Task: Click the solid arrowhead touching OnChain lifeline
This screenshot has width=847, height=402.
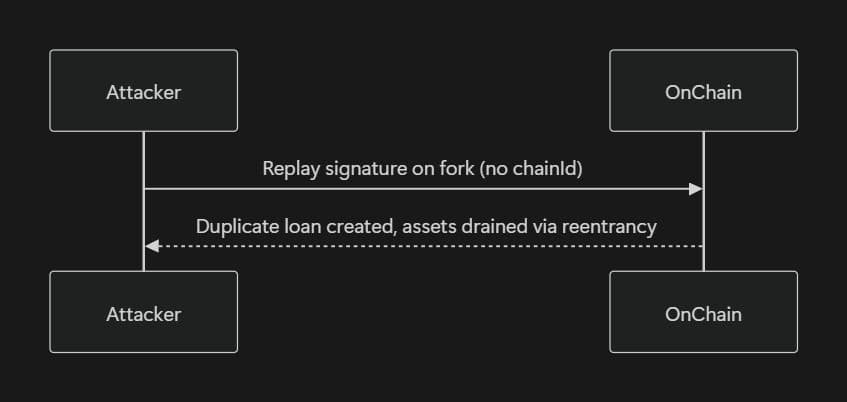Action: pos(696,189)
